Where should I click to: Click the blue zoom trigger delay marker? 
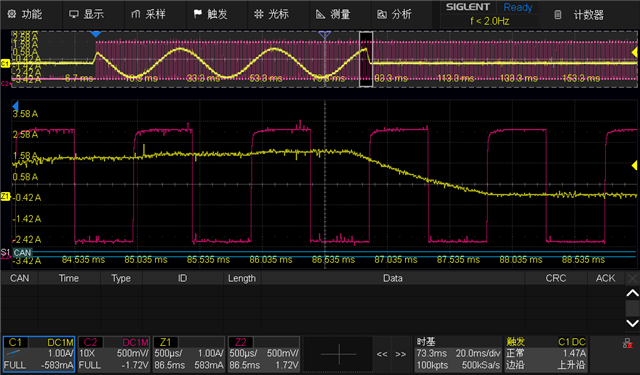tap(15, 107)
